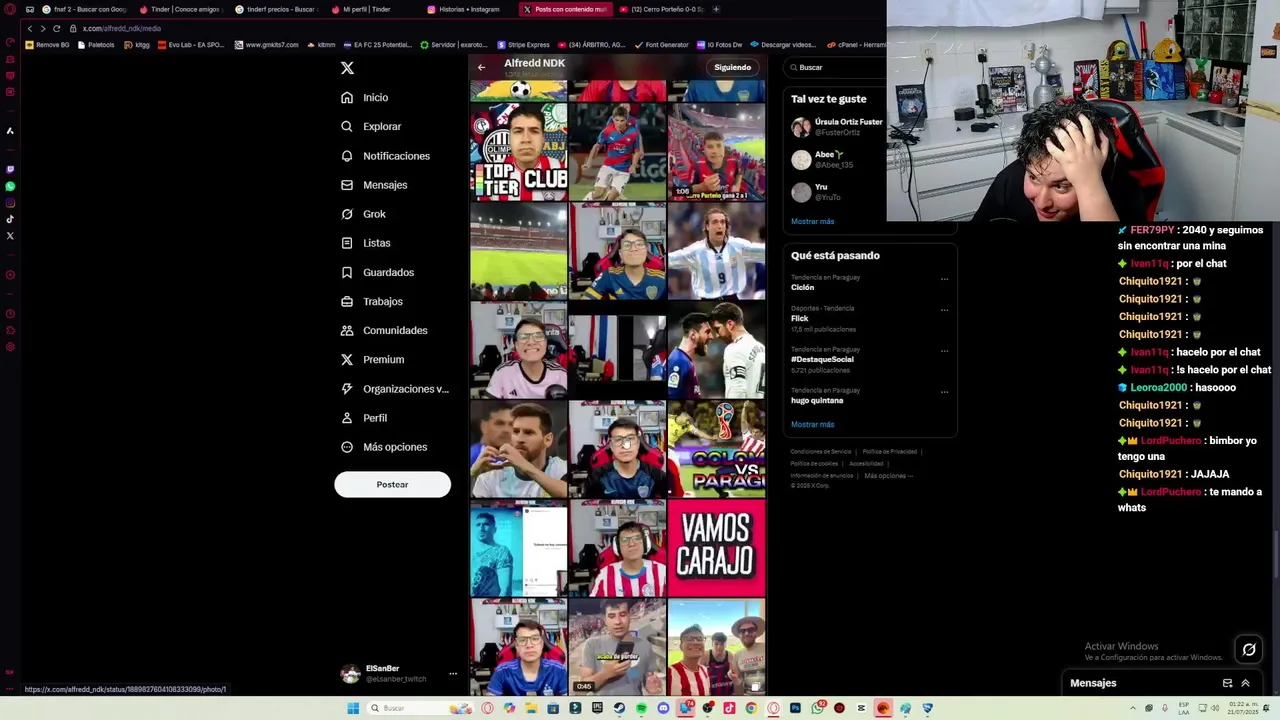The height and width of the screenshot is (720, 1280).
Task: Open Mensajes envelope icon
Action: [347, 185]
